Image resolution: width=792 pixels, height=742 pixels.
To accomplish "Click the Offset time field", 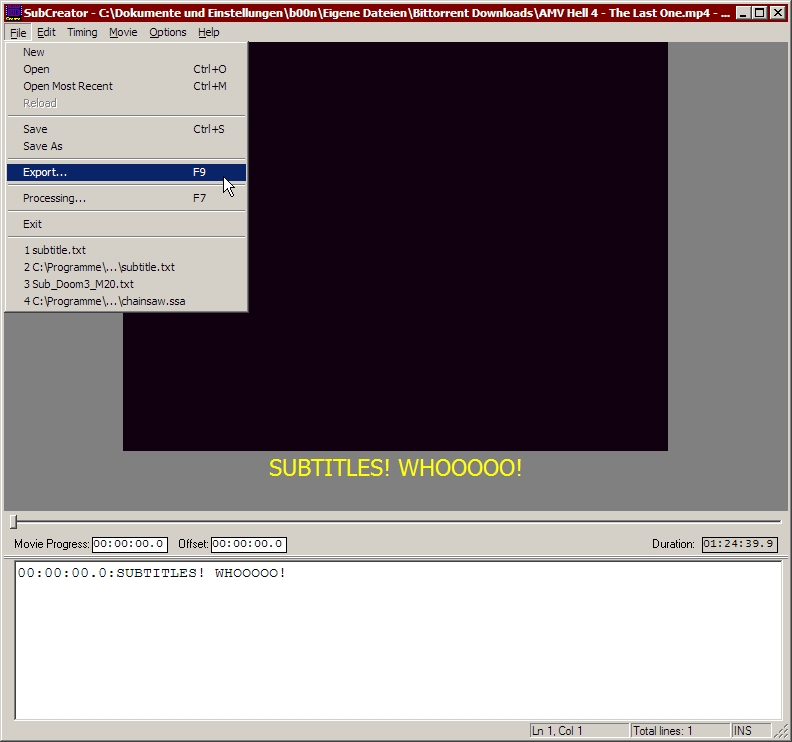I will pyautogui.click(x=249, y=544).
